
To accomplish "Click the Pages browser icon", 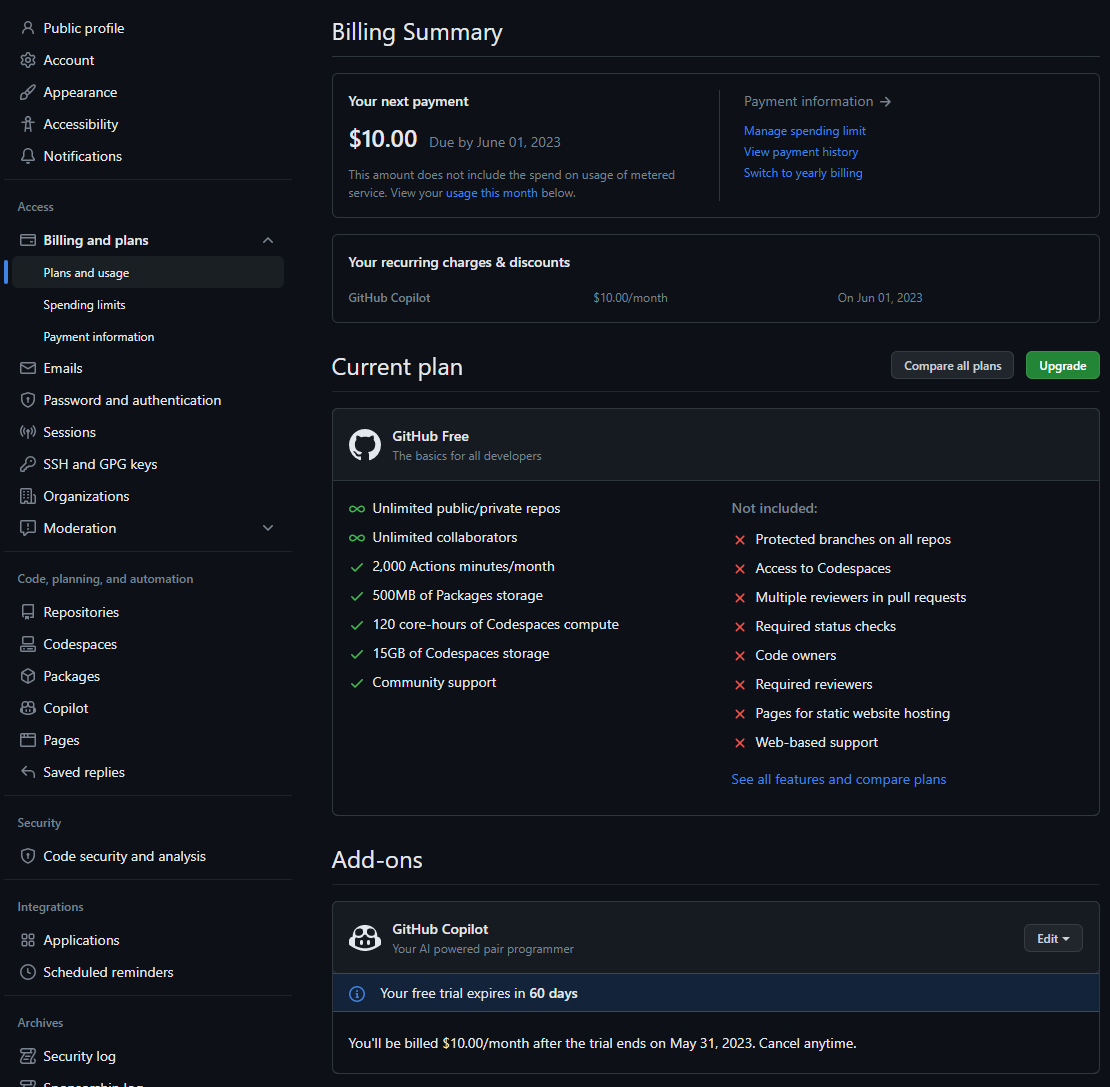I will coord(28,740).
